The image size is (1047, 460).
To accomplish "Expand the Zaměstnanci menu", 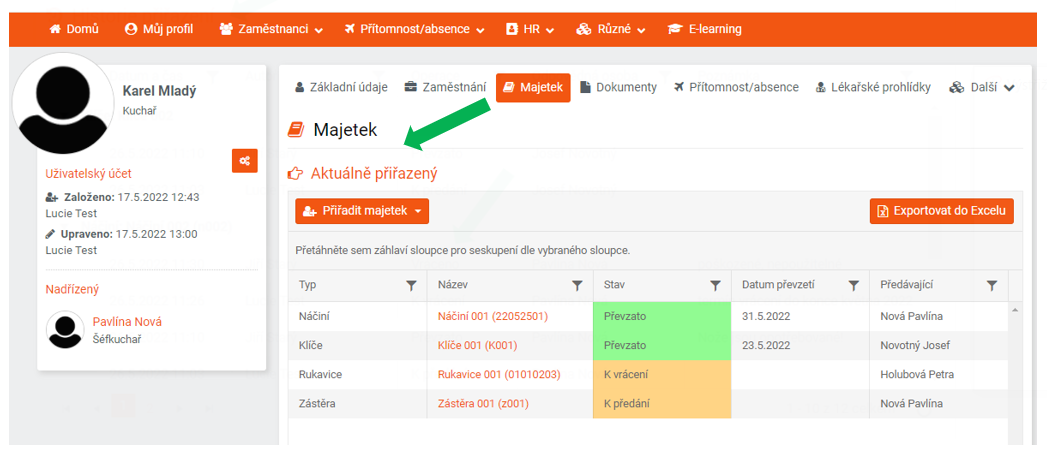I will 272,29.
